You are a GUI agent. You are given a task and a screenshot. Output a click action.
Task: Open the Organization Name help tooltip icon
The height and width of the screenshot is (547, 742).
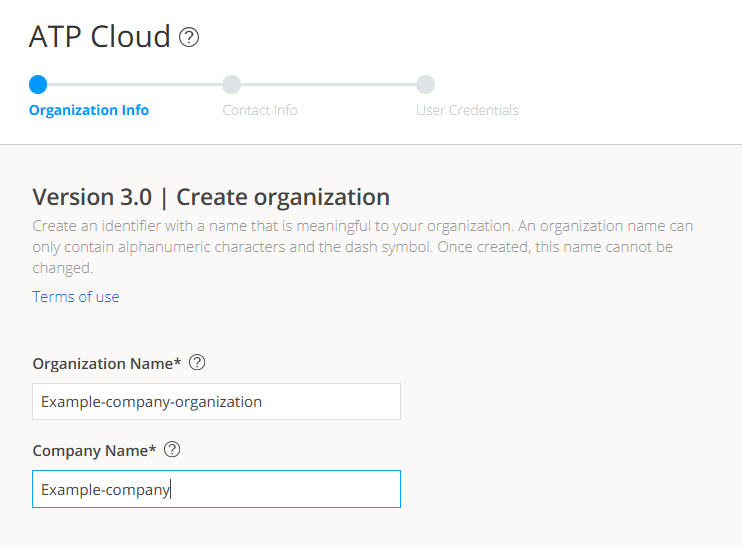click(197, 363)
